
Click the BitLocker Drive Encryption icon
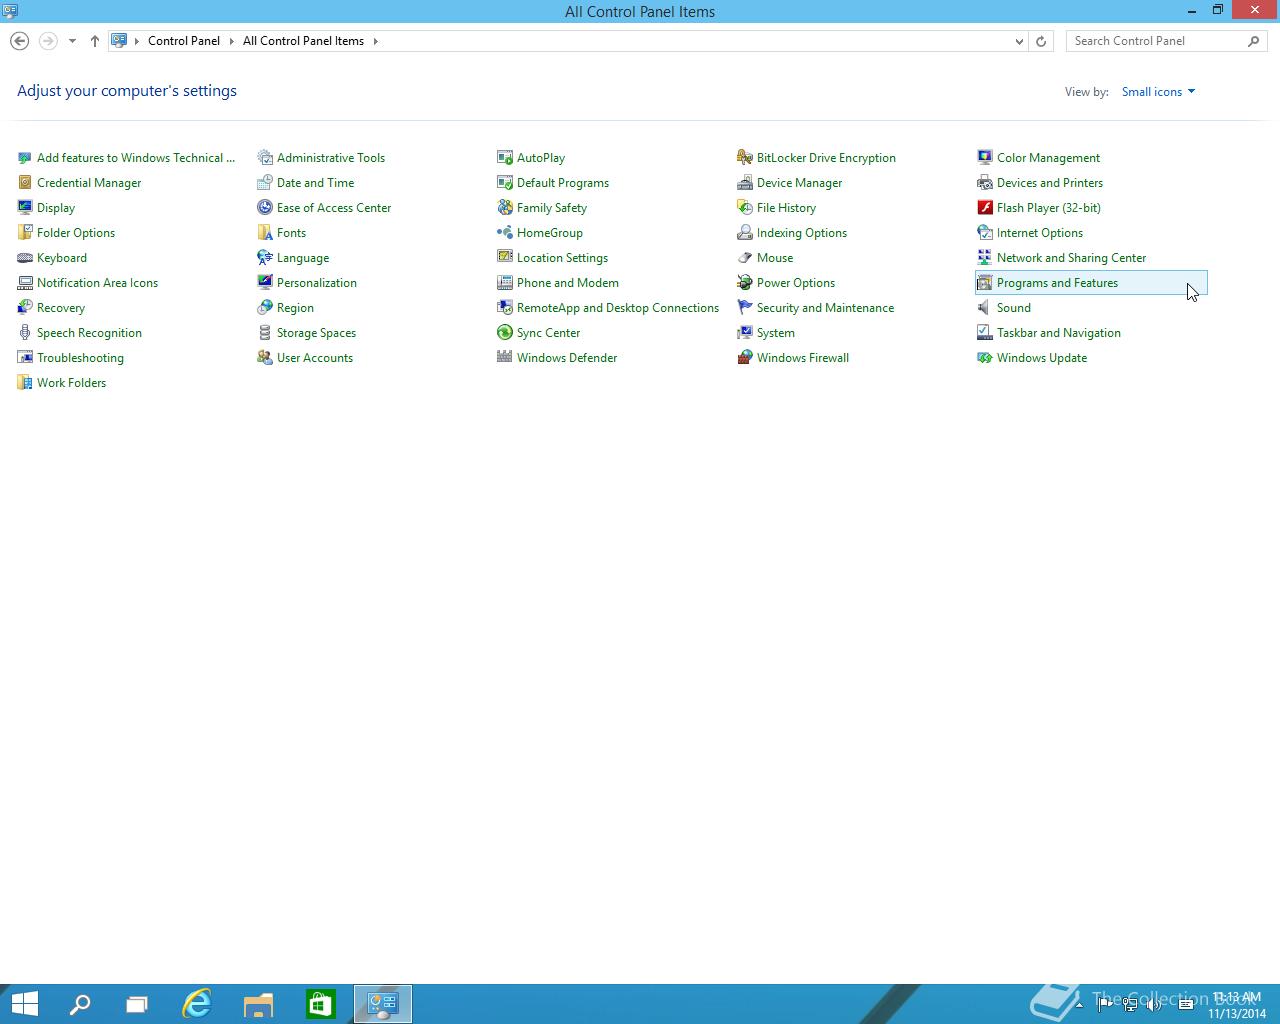(745, 157)
